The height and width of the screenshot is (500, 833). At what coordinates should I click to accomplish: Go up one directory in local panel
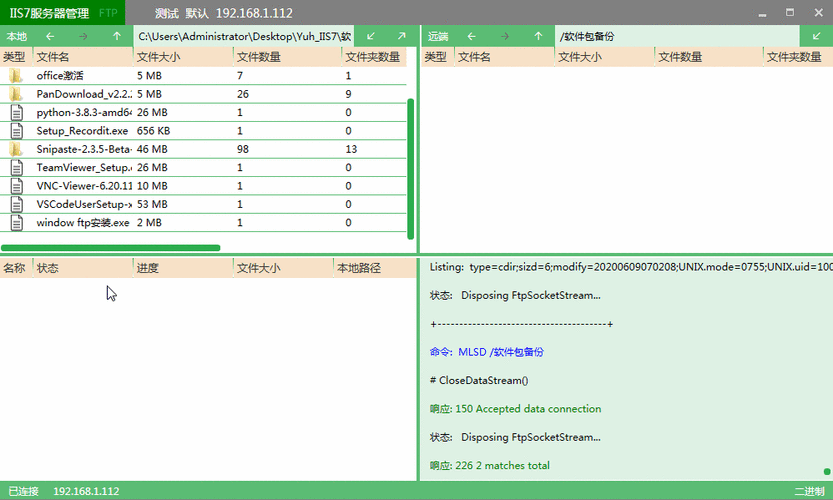click(116, 36)
